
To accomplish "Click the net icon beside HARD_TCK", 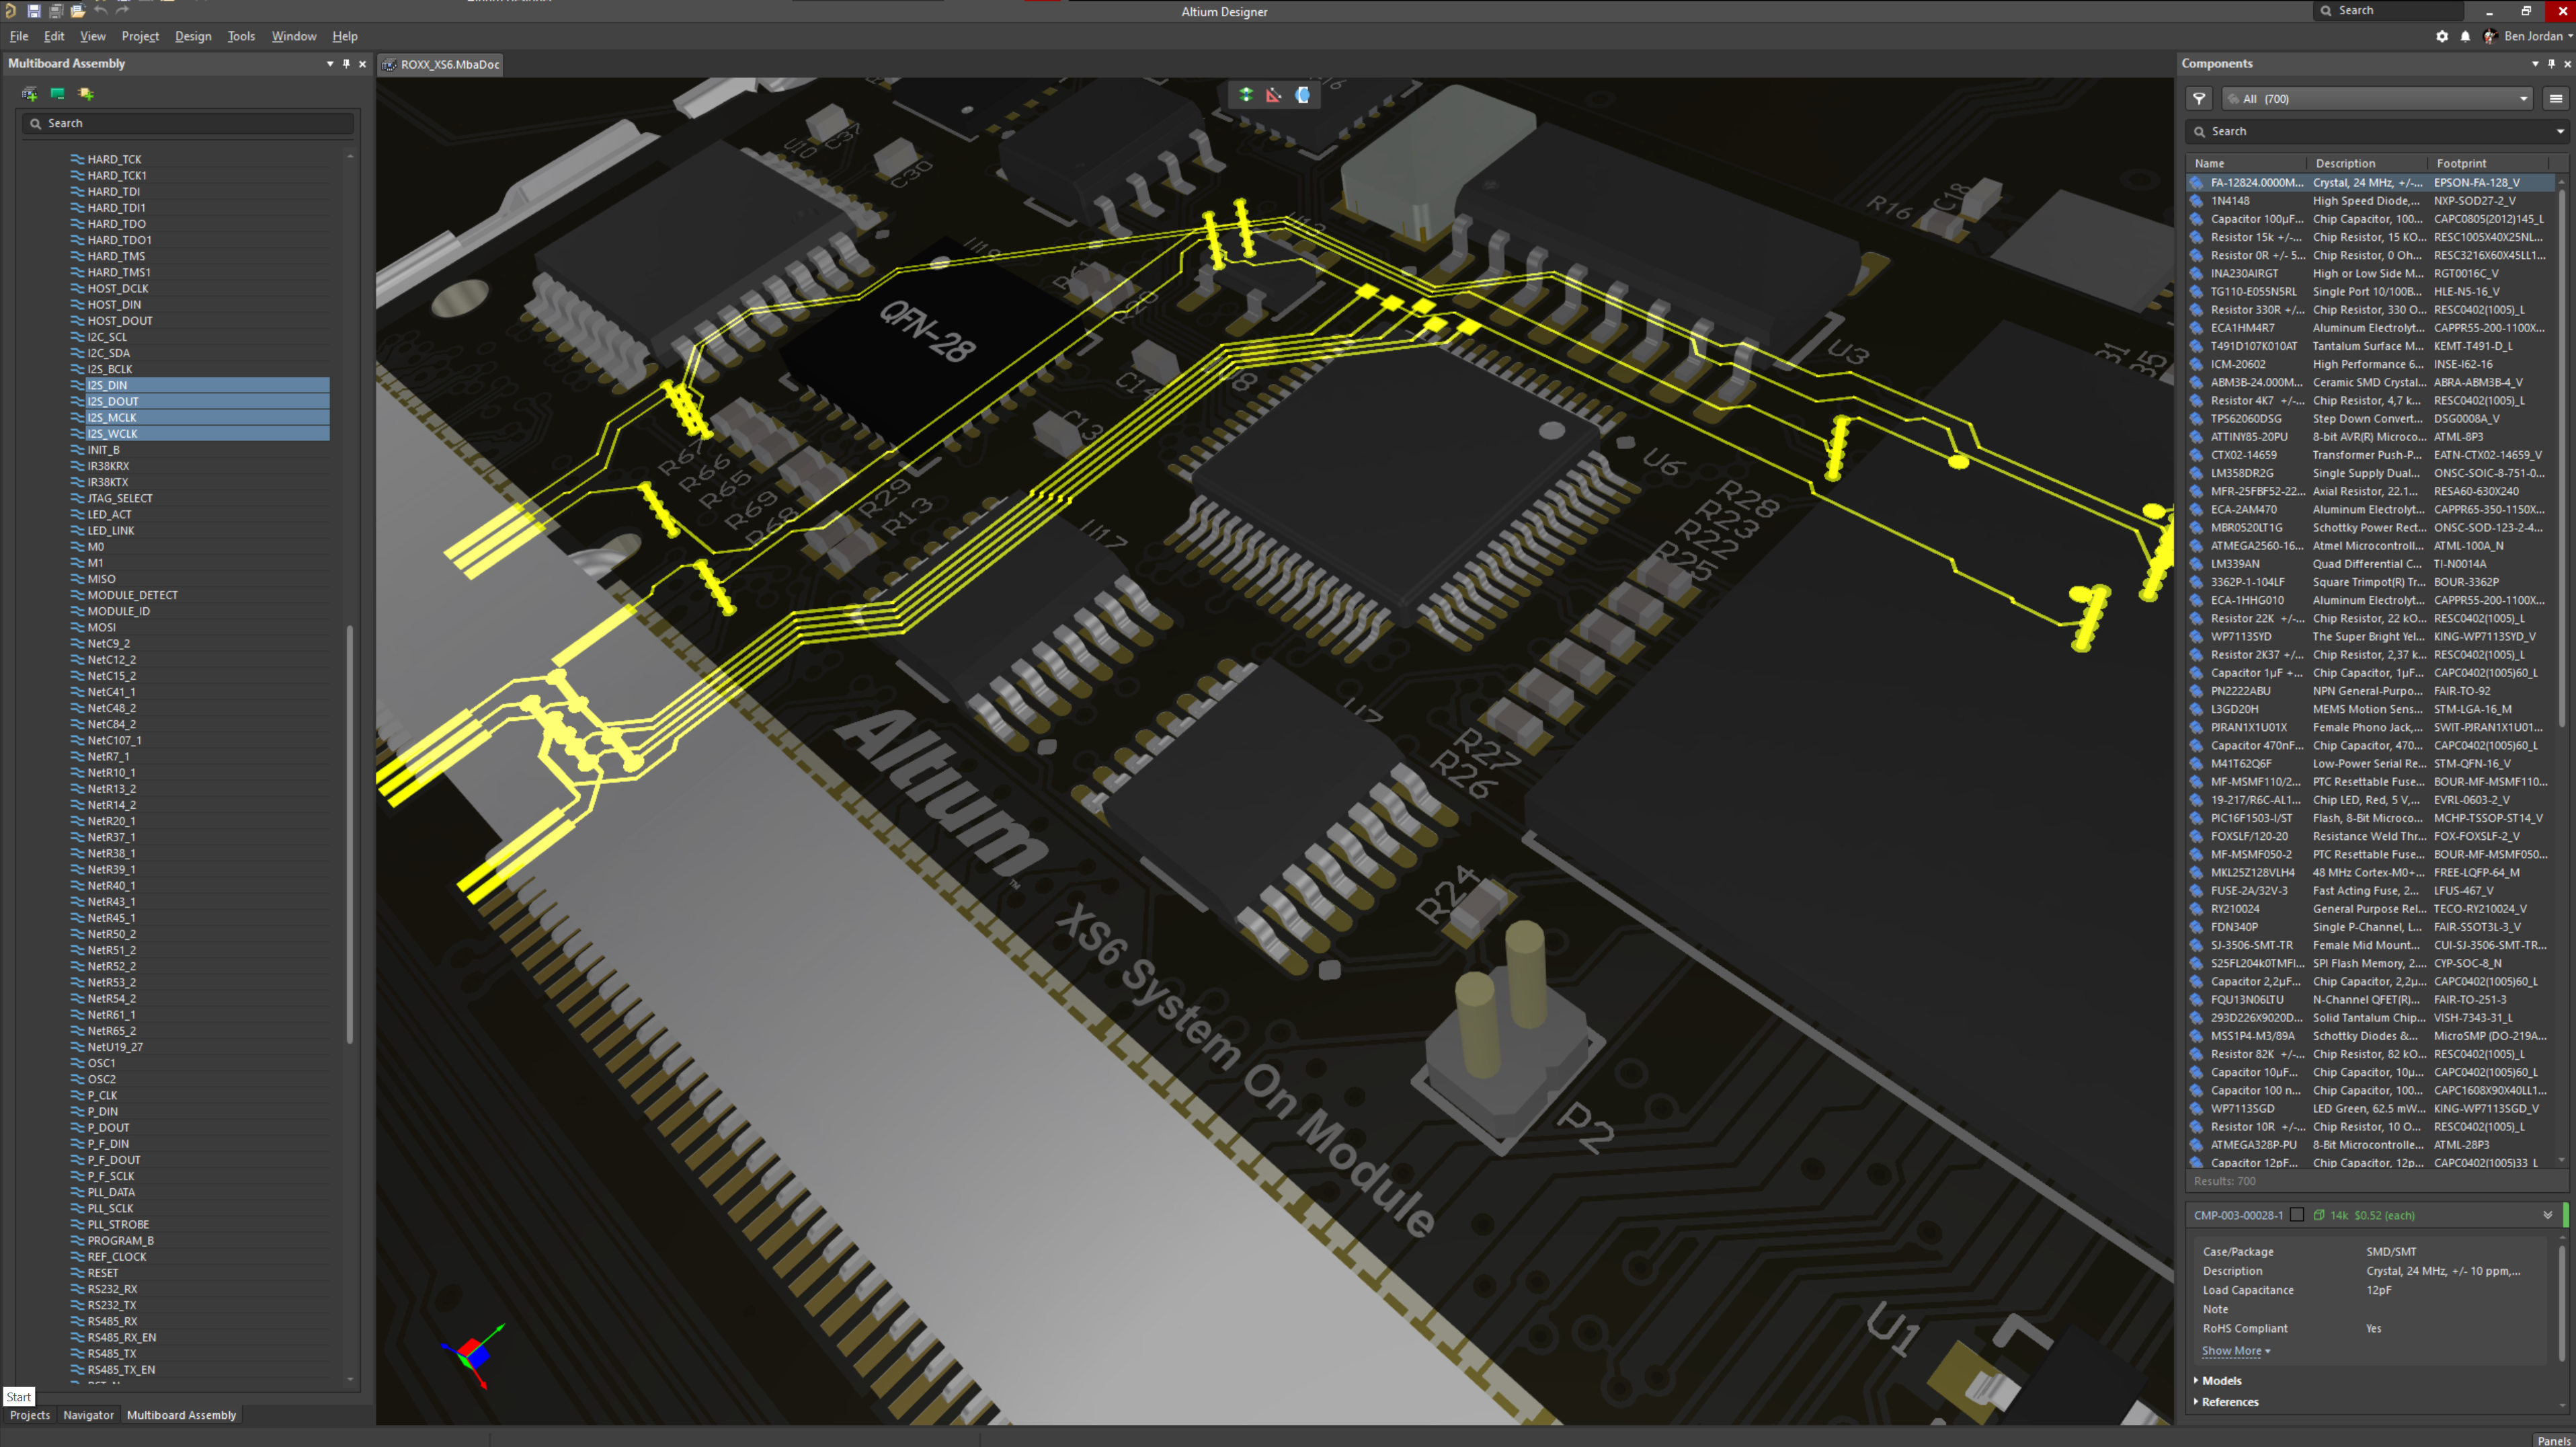I will pyautogui.click(x=77, y=159).
